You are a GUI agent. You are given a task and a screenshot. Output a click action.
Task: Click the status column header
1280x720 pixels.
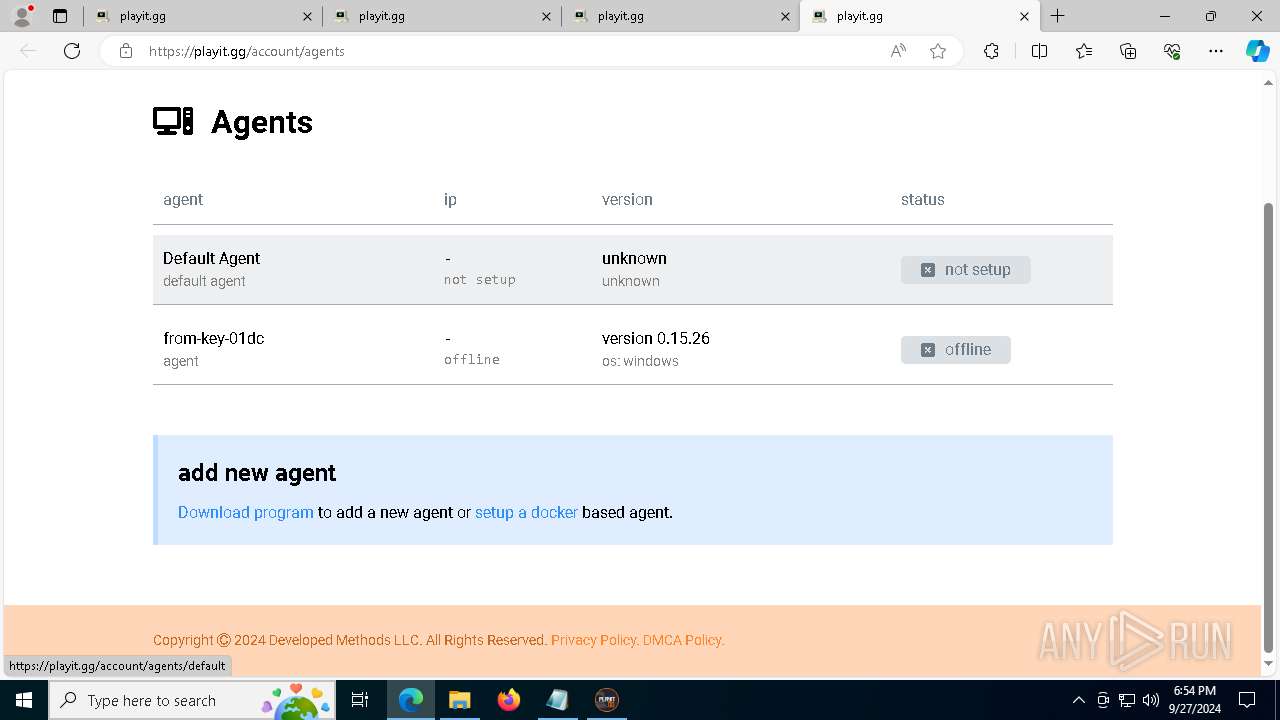(922, 200)
